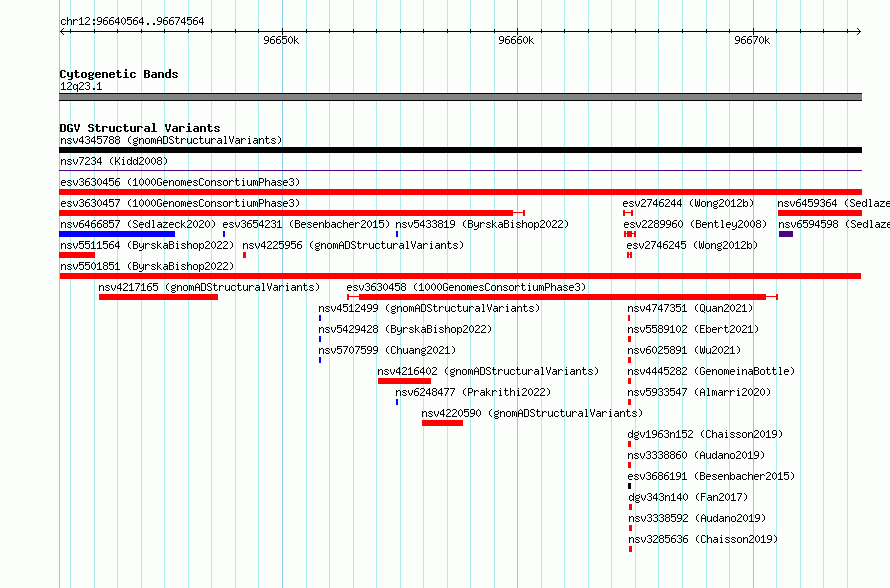Viewport: 890px width, 588px height.
Task: Click the nsv5511564 (ByrskaBishop2022) label
Action: (x=147, y=245)
